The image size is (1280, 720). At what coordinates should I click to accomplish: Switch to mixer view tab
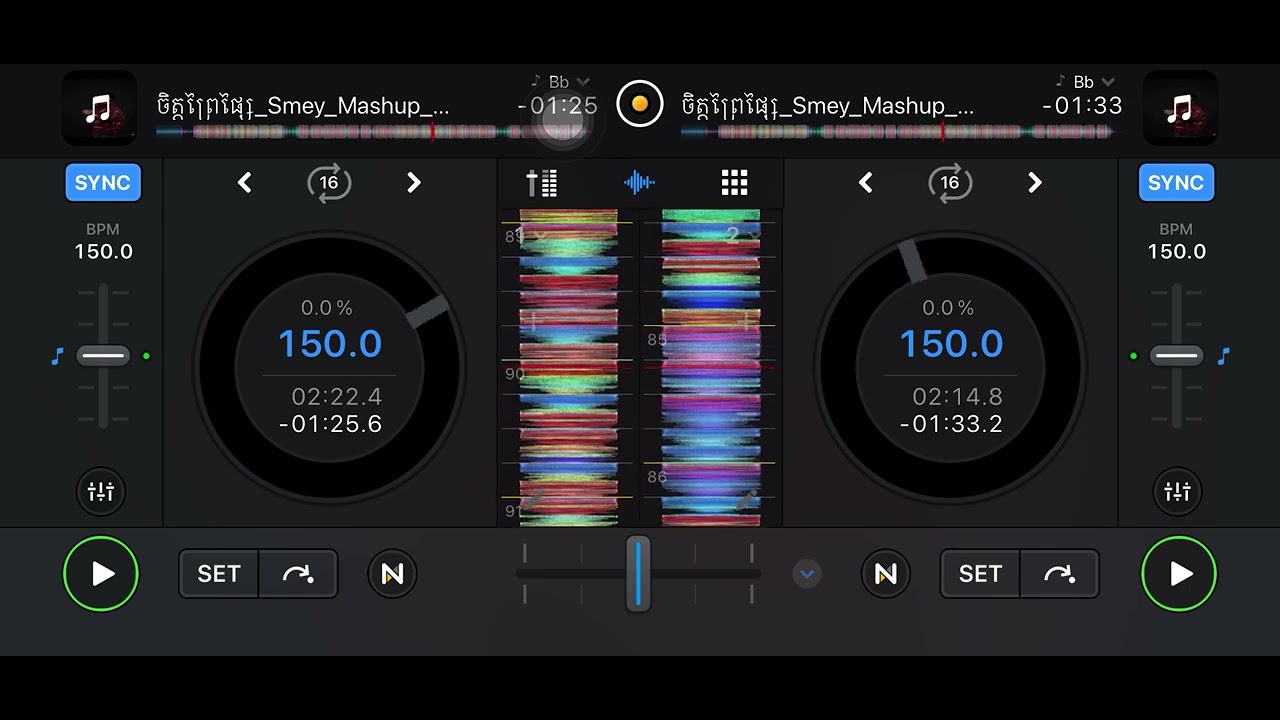pyautogui.click(x=542, y=183)
